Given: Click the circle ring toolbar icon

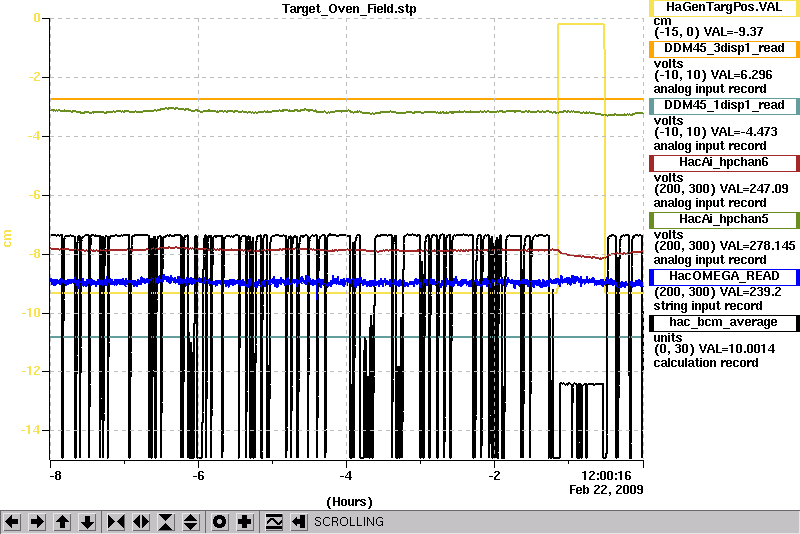Looking at the screenshot, I should coord(219,522).
